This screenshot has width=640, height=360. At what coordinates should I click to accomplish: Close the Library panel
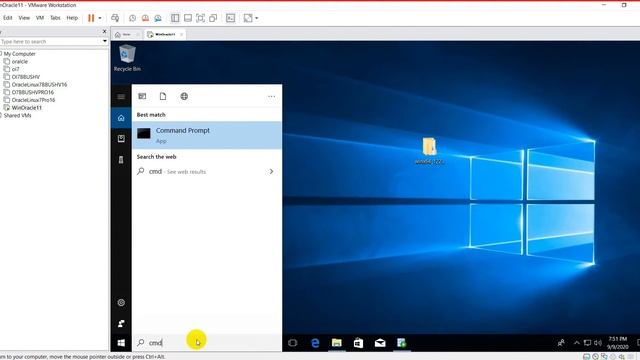104,31
